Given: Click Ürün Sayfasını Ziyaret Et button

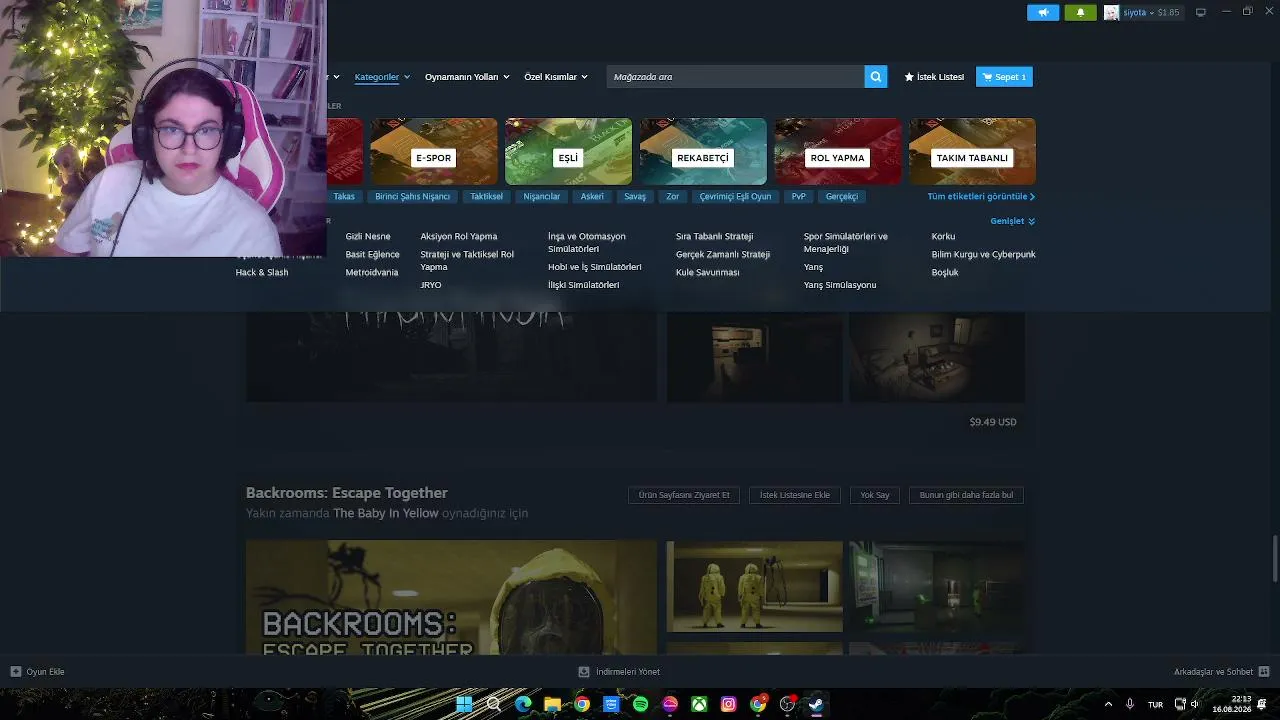Looking at the screenshot, I should click(684, 495).
